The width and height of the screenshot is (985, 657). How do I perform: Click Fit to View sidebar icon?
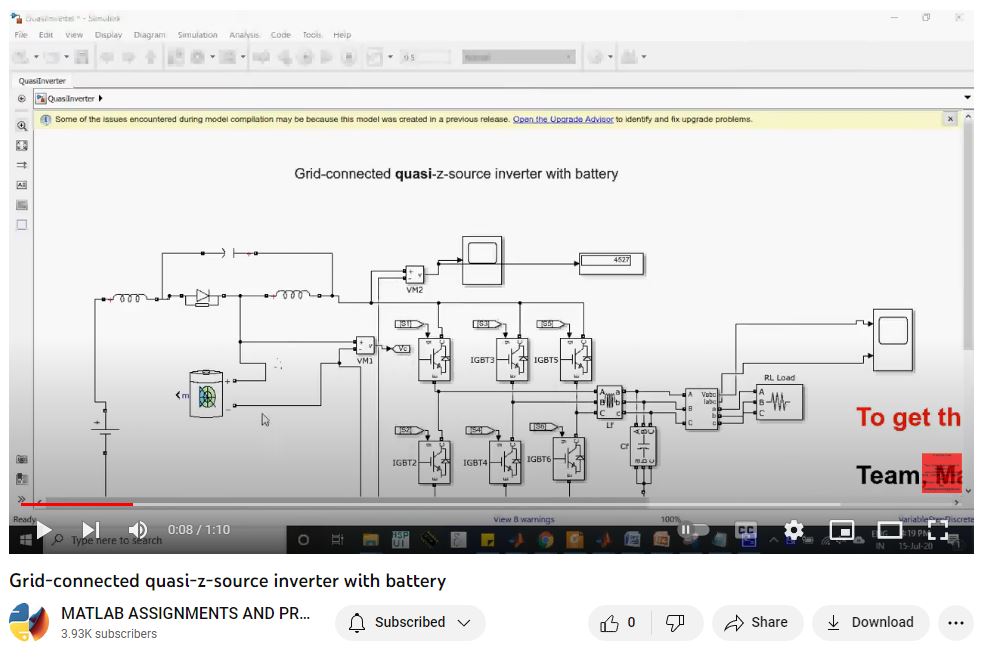tap(22, 146)
